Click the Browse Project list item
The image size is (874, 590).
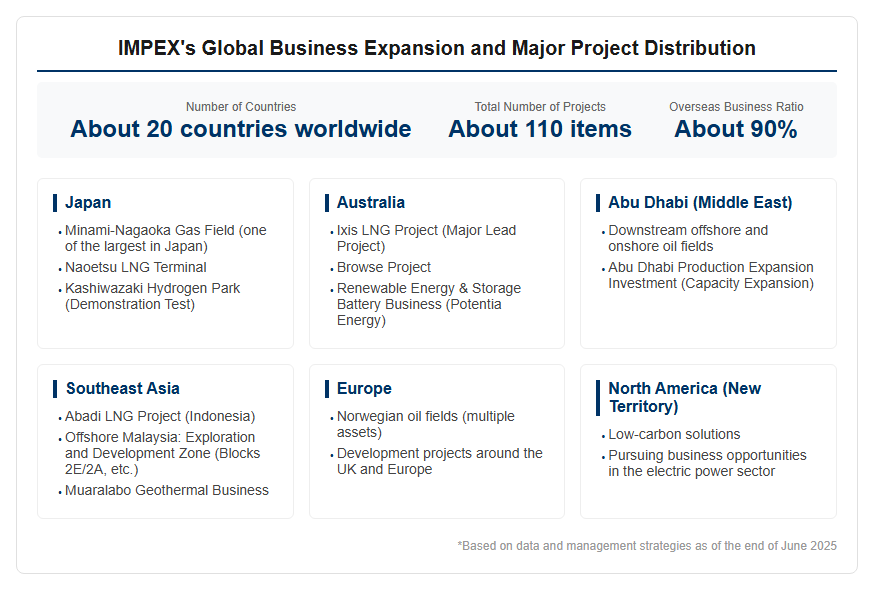(383, 268)
